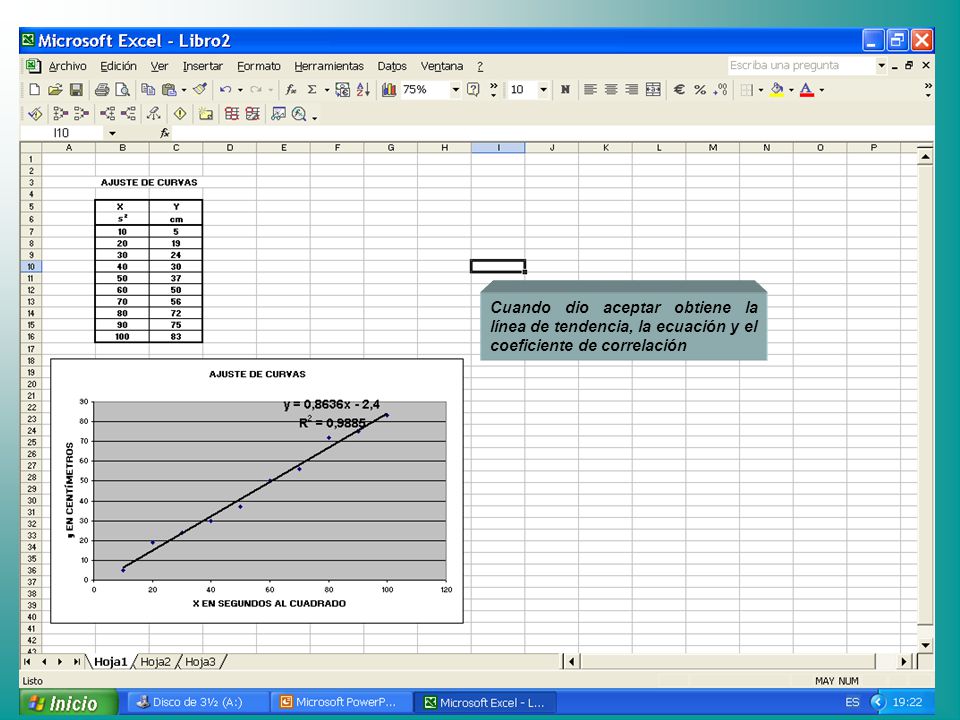Screen dimensions: 960x720
Task: Open font size 10 dropdown
Action: pos(543,90)
